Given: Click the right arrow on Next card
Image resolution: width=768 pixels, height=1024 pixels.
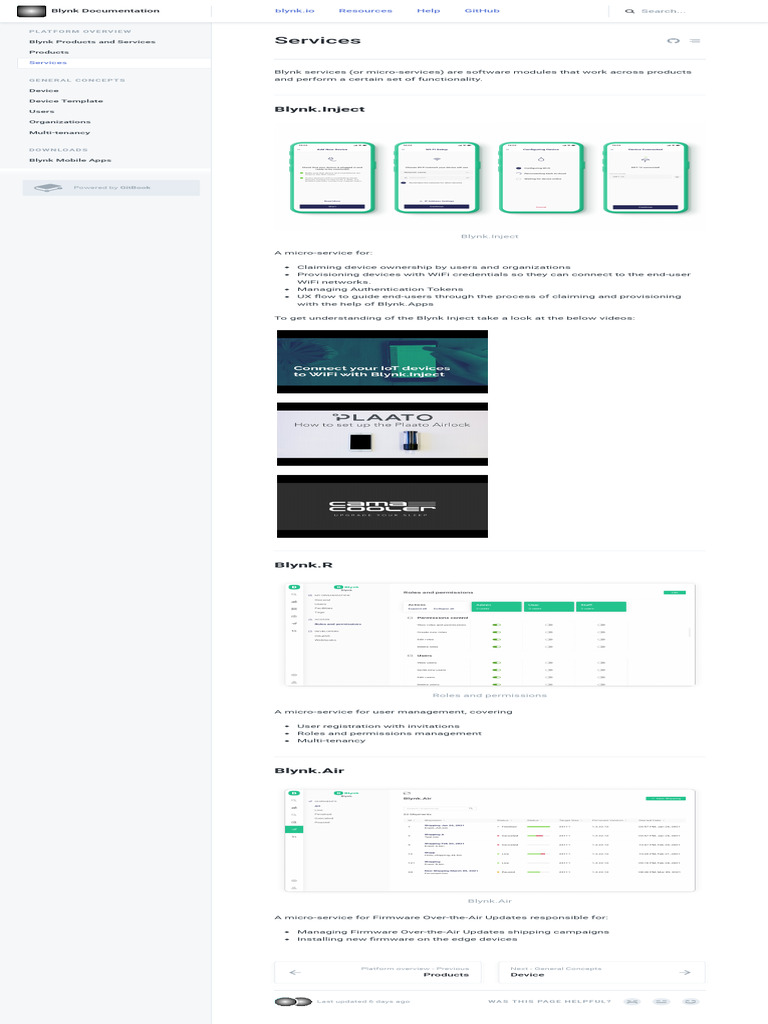Looking at the screenshot, I should [684, 972].
